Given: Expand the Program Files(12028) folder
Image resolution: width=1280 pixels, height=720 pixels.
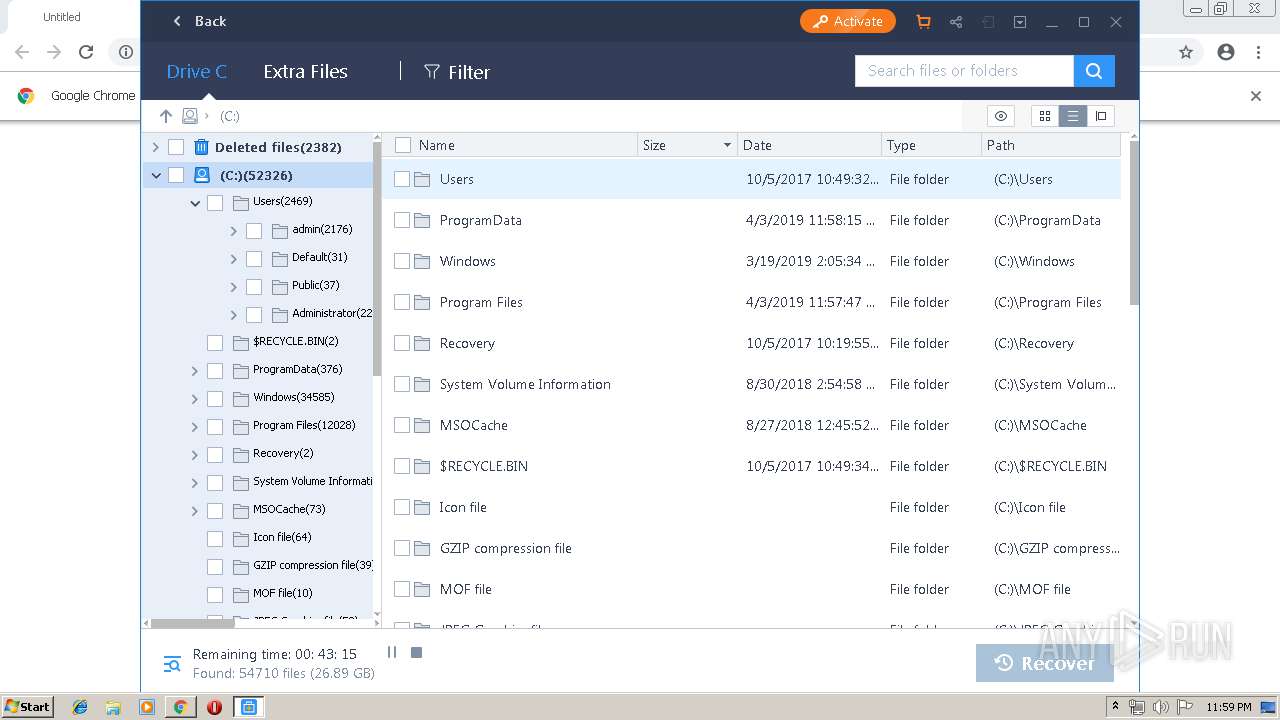Looking at the screenshot, I should coord(195,427).
